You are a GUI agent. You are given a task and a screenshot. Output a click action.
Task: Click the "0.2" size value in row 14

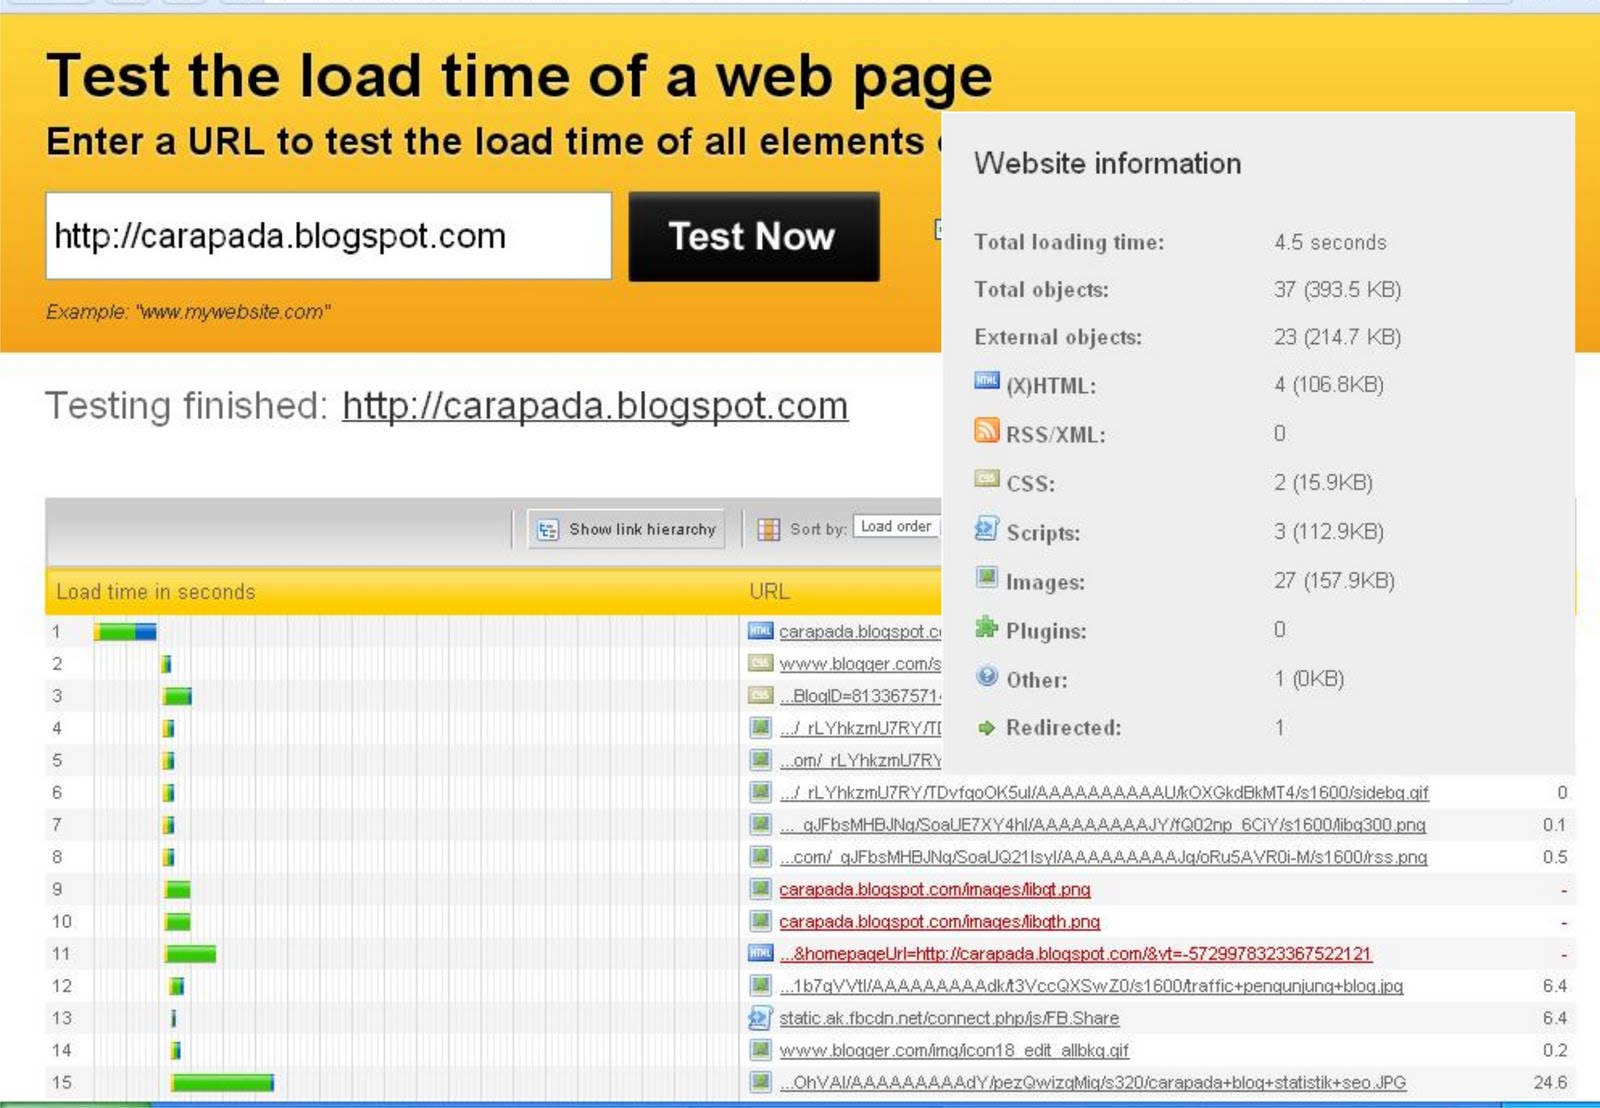point(1555,1050)
